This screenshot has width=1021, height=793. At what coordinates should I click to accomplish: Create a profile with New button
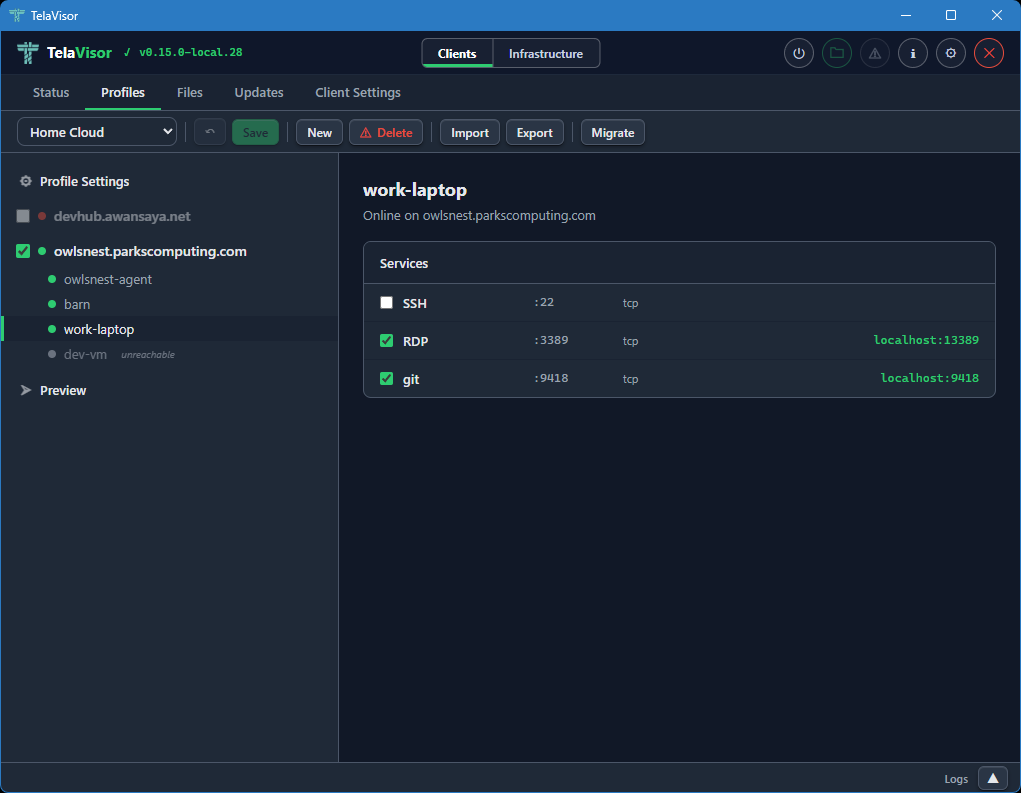(x=319, y=132)
